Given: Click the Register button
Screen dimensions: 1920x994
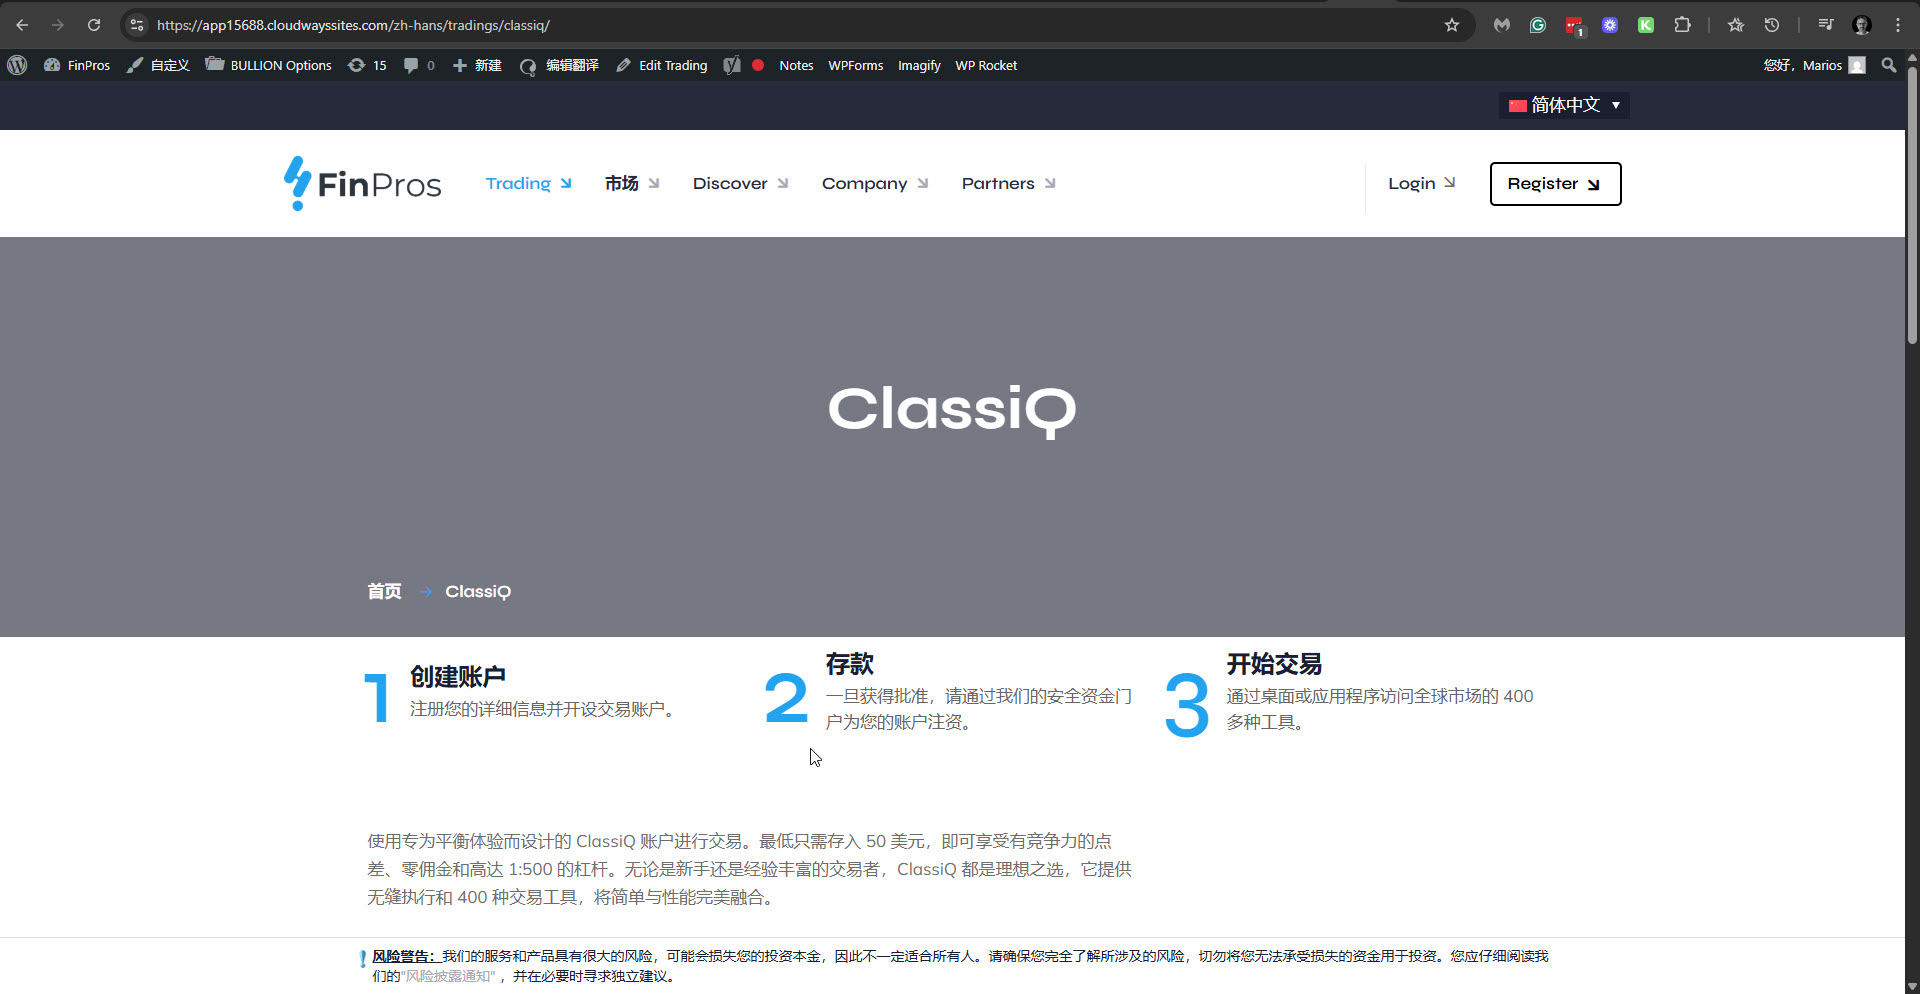Looking at the screenshot, I should (1555, 184).
